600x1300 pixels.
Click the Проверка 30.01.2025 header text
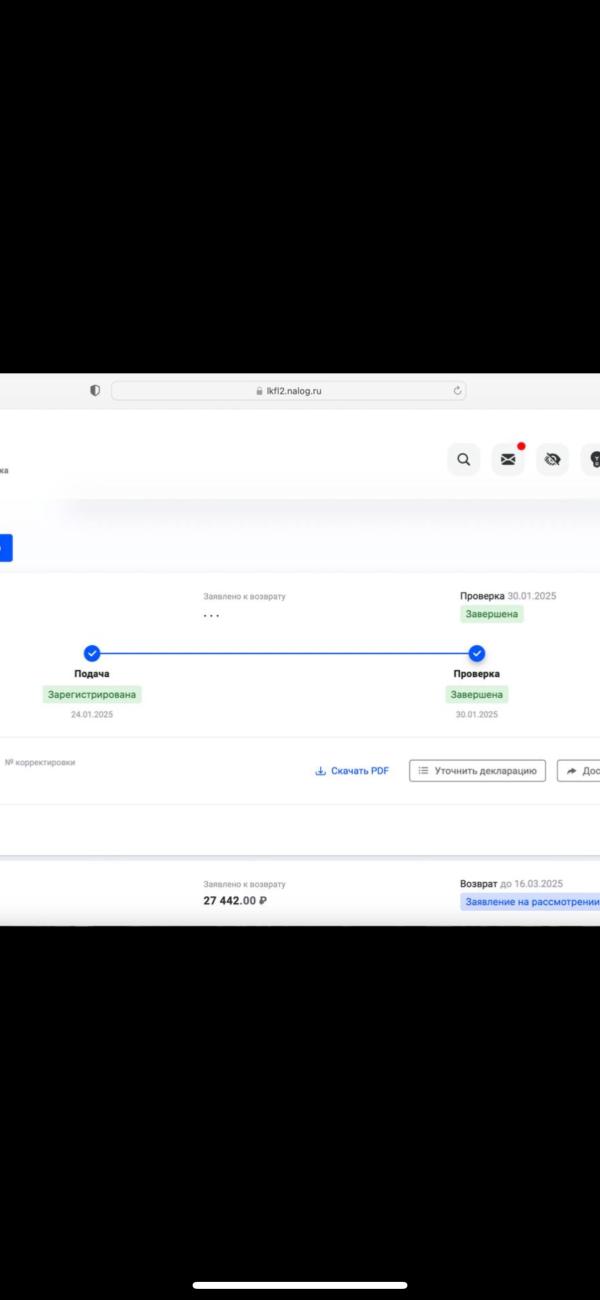click(x=508, y=596)
